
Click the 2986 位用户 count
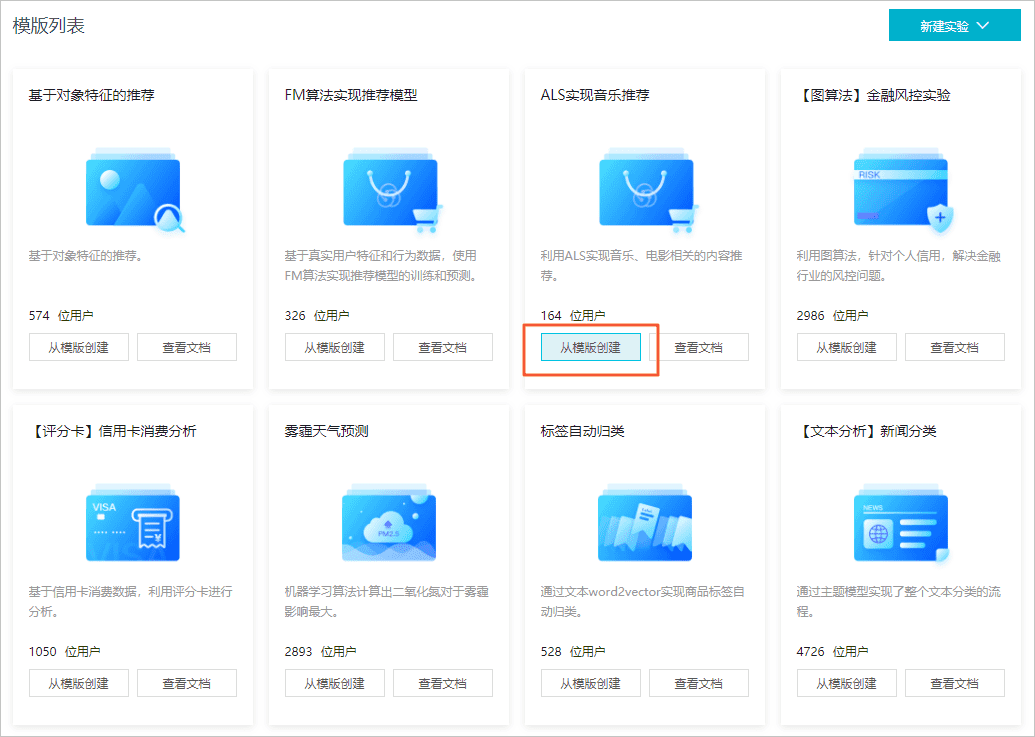pos(832,315)
